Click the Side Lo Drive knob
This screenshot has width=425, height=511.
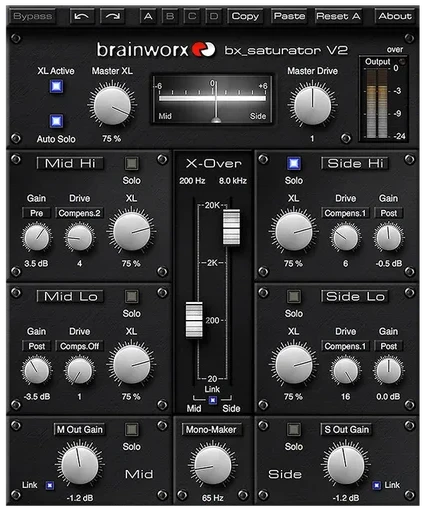(x=345, y=371)
